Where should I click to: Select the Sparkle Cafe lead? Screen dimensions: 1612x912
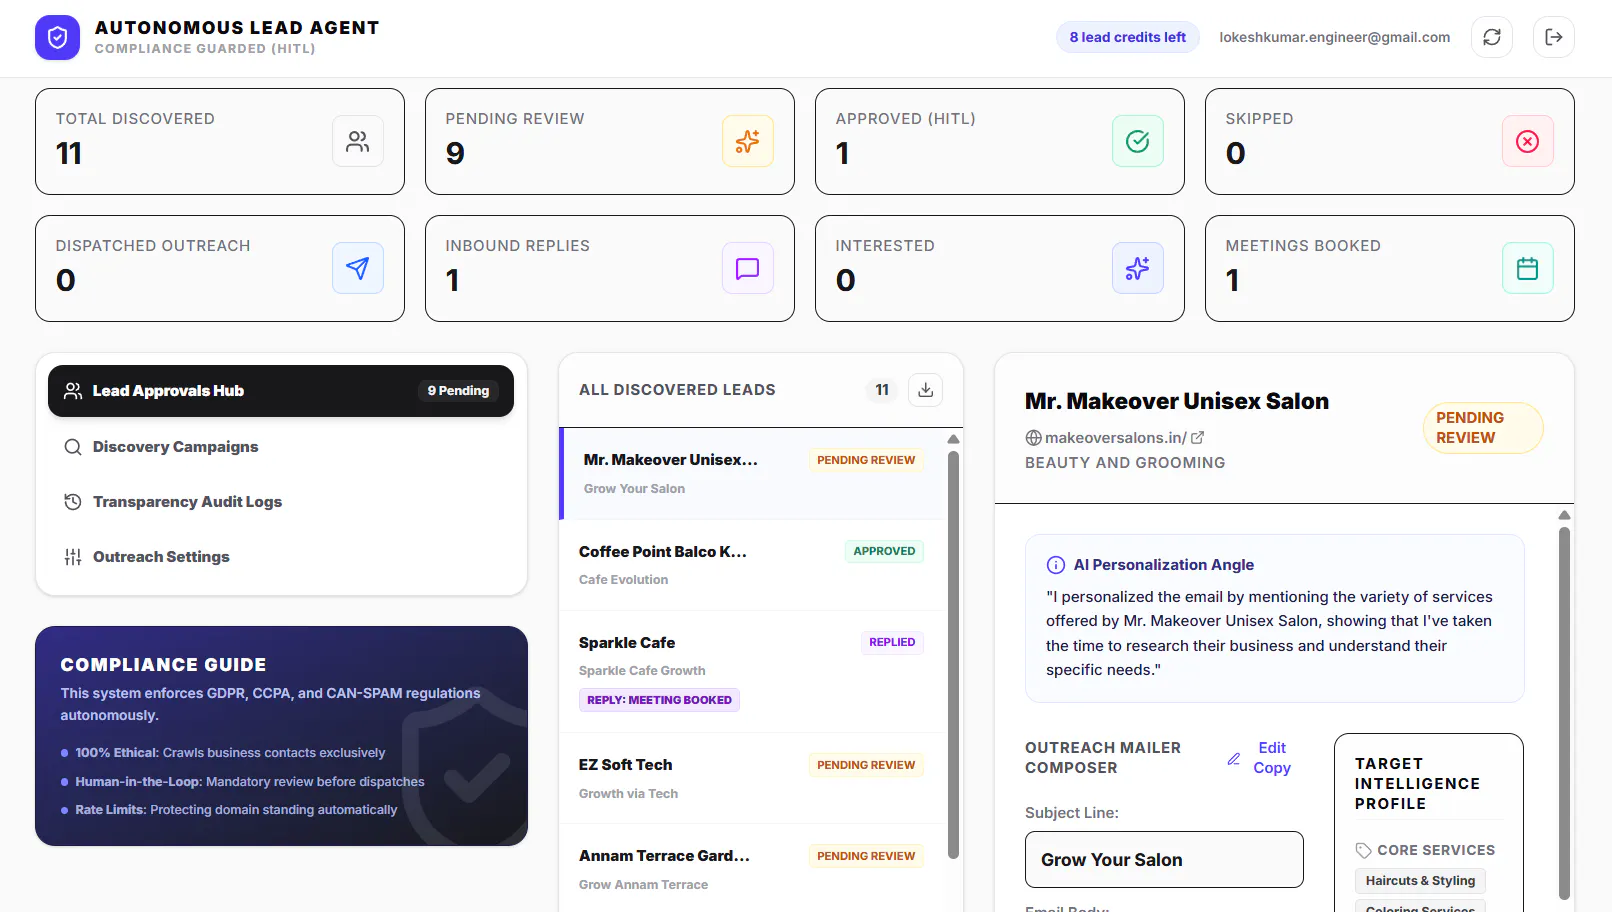pyautogui.click(x=752, y=672)
